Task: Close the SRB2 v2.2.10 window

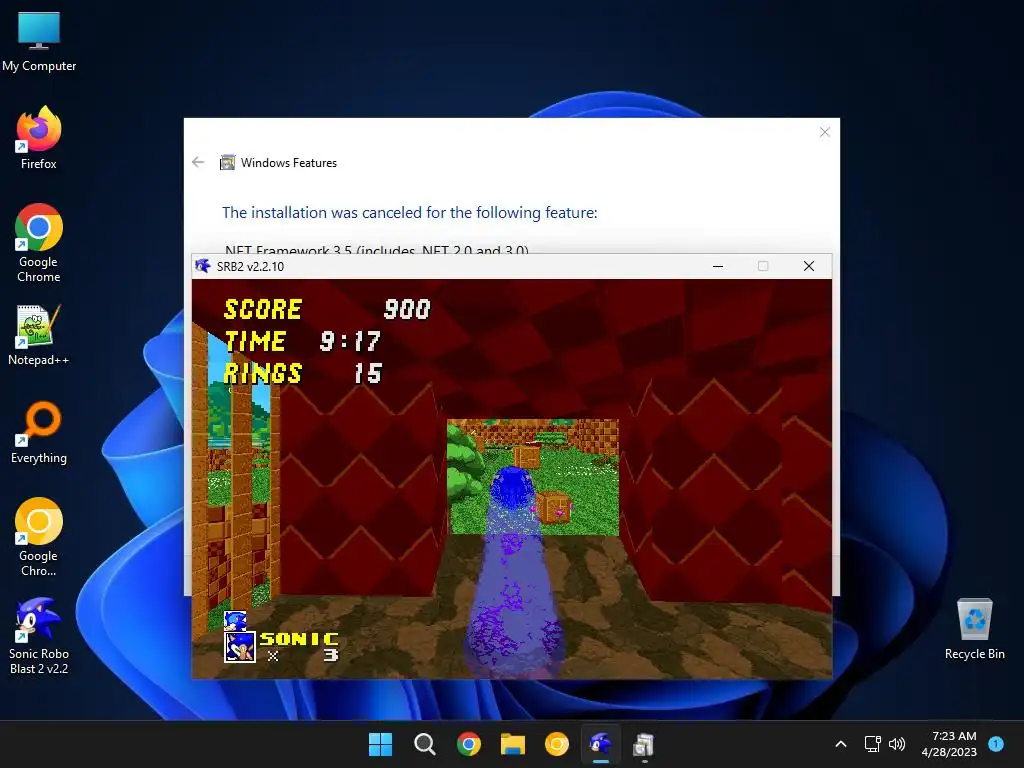Action: (x=809, y=266)
